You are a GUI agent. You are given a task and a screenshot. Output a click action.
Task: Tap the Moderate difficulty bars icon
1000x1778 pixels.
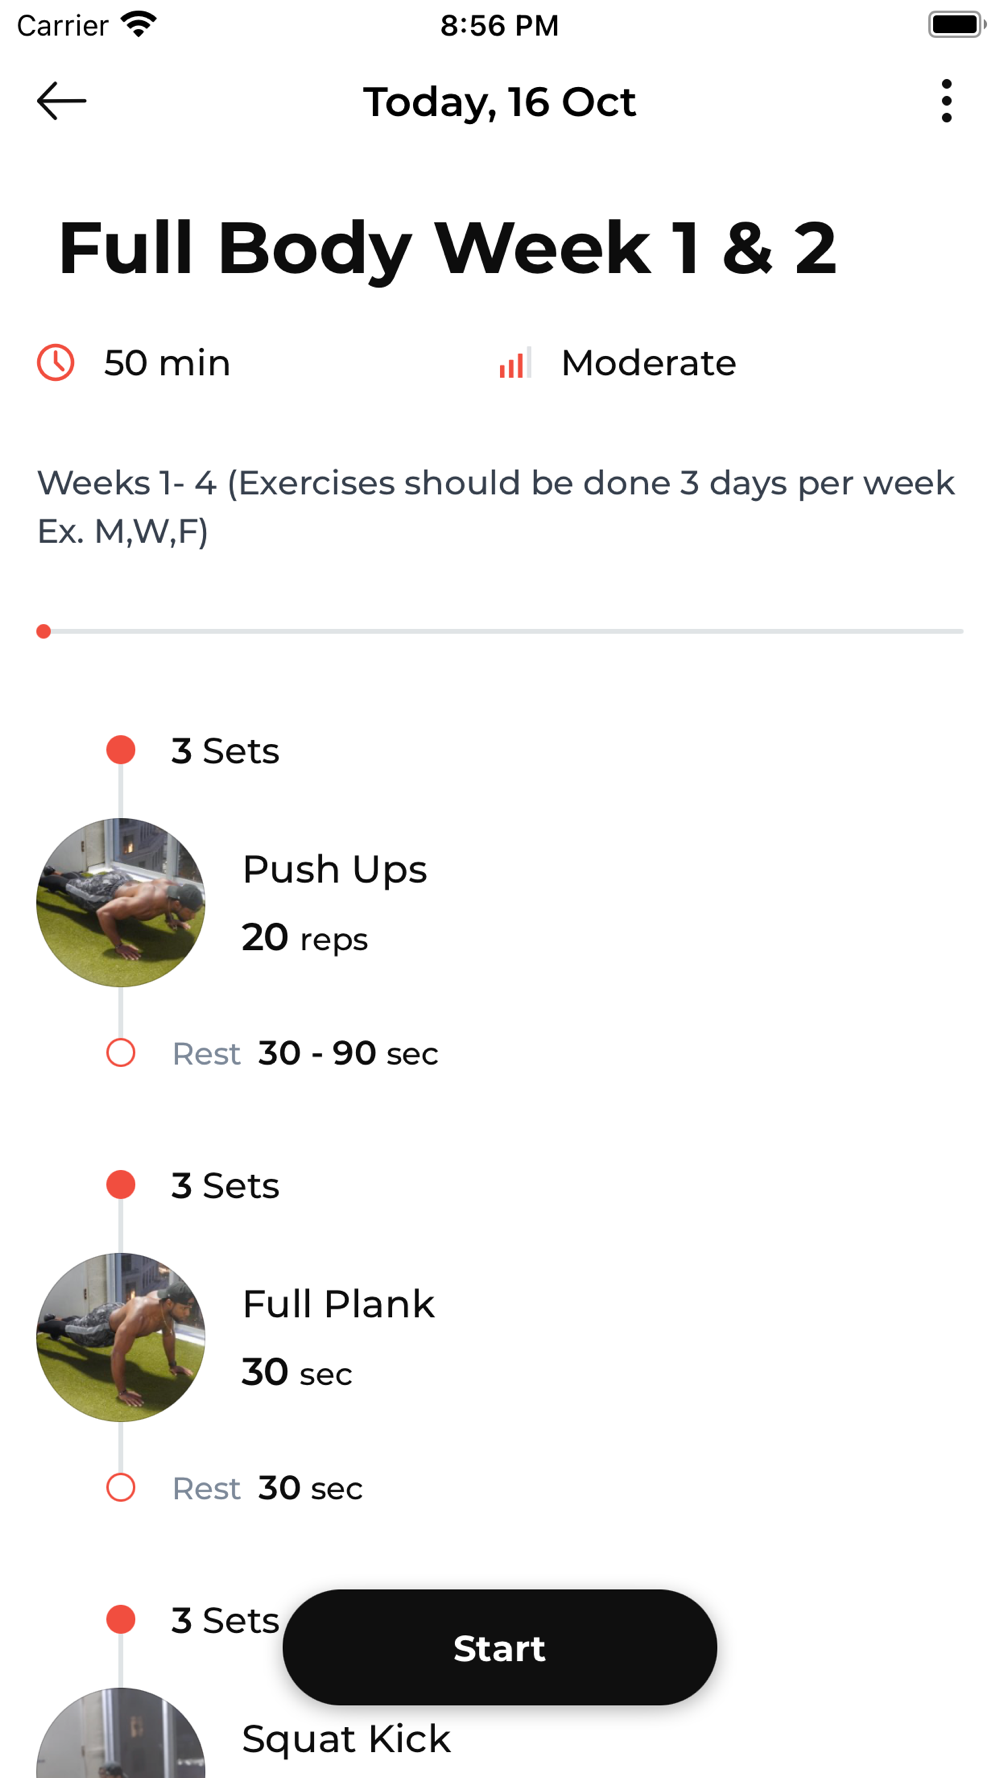tap(514, 363)
